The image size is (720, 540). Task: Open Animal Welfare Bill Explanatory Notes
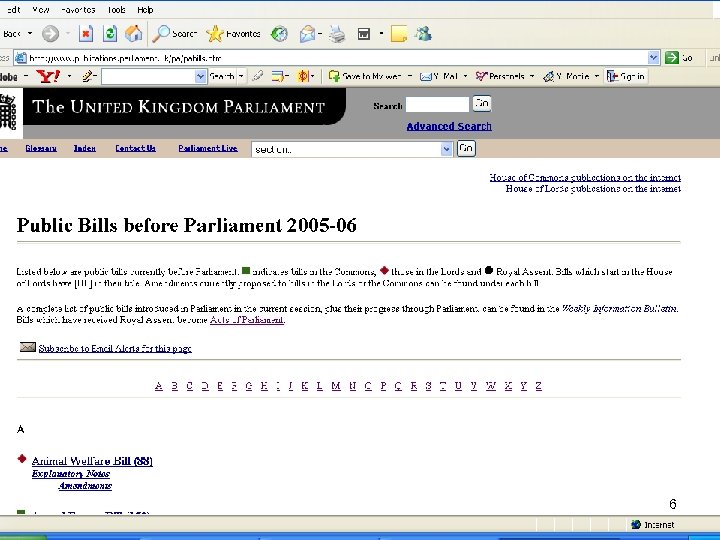[71, 473]
